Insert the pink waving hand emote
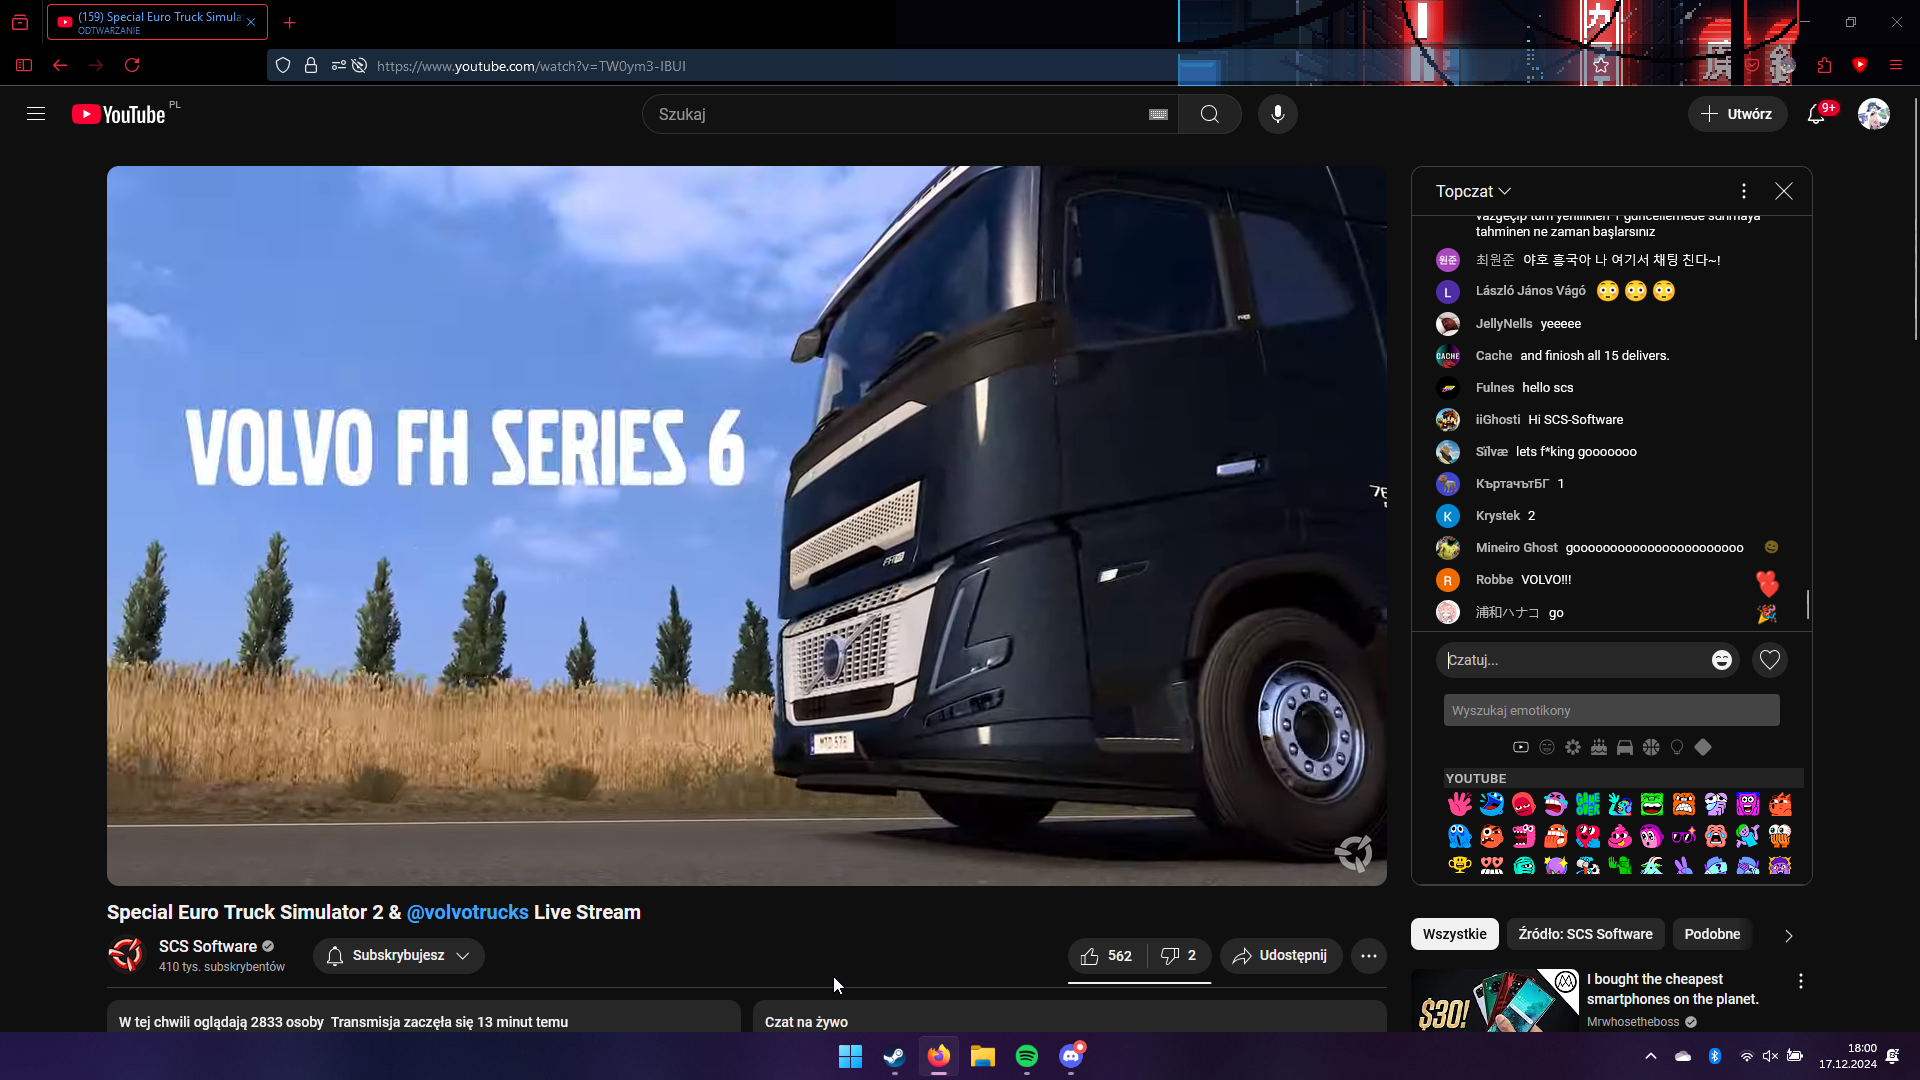This screenshot has width=1920, height=1080. click(1460, 804)
